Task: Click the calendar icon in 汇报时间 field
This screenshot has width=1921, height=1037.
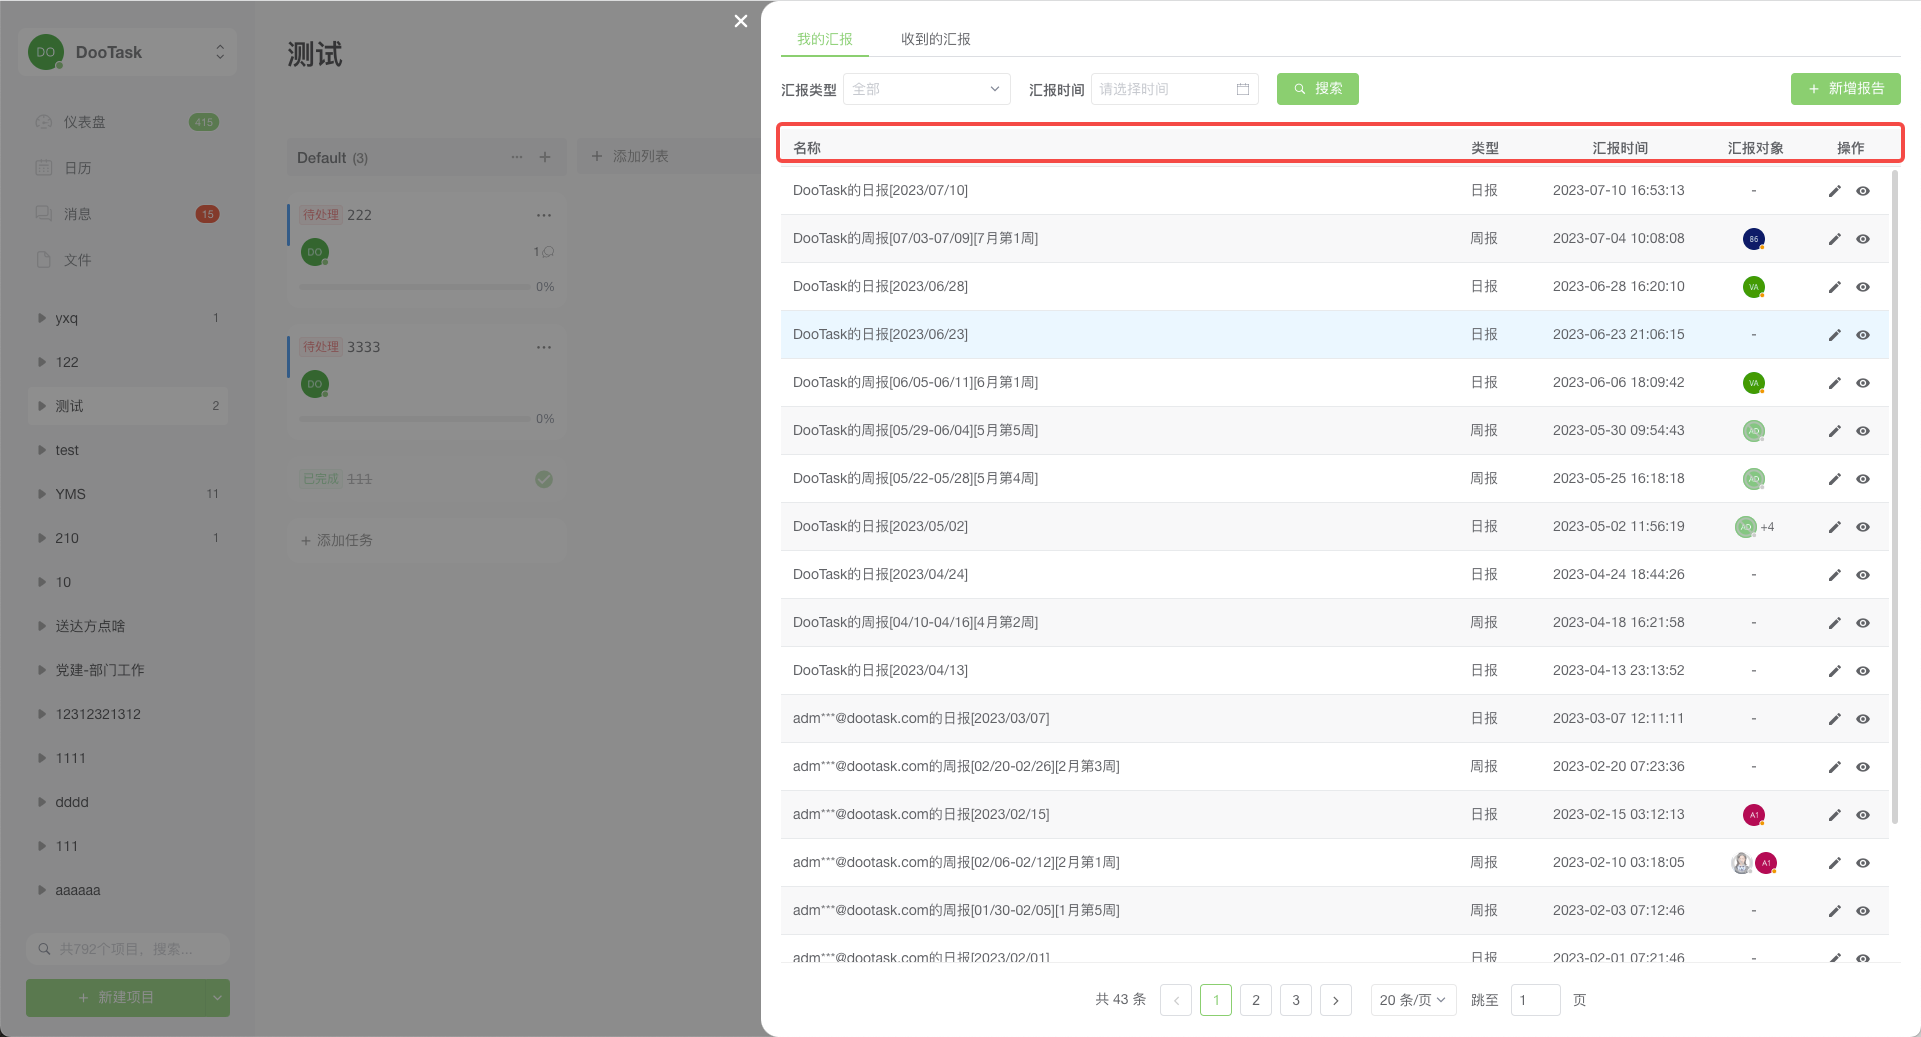Action: pos(1243,89)
